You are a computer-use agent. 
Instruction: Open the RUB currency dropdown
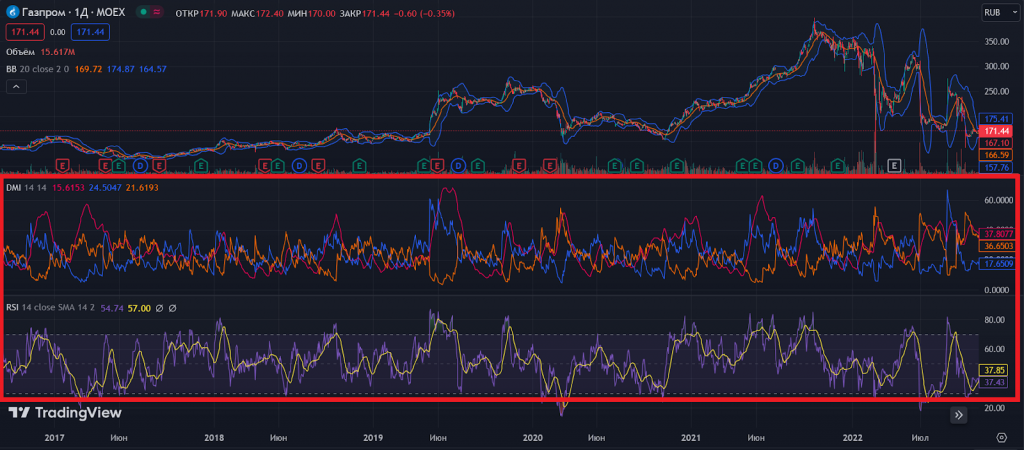pos(992,13)
